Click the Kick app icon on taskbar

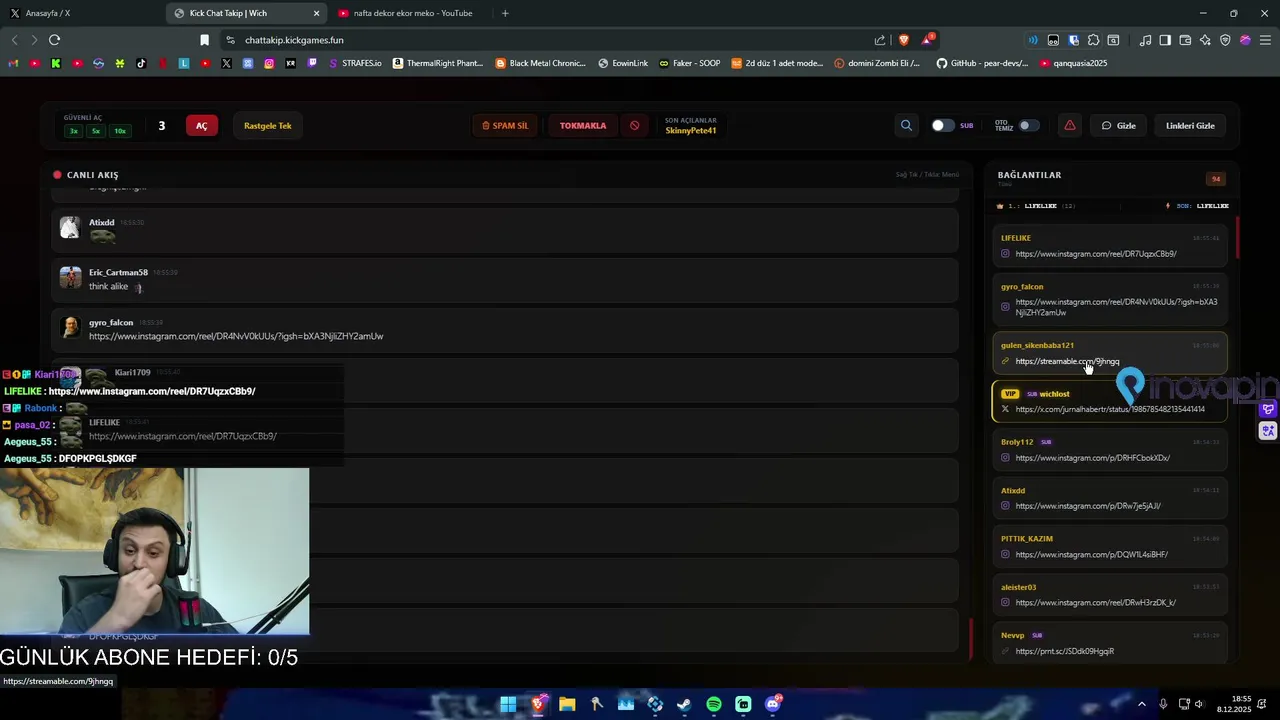tap(743, 704)
